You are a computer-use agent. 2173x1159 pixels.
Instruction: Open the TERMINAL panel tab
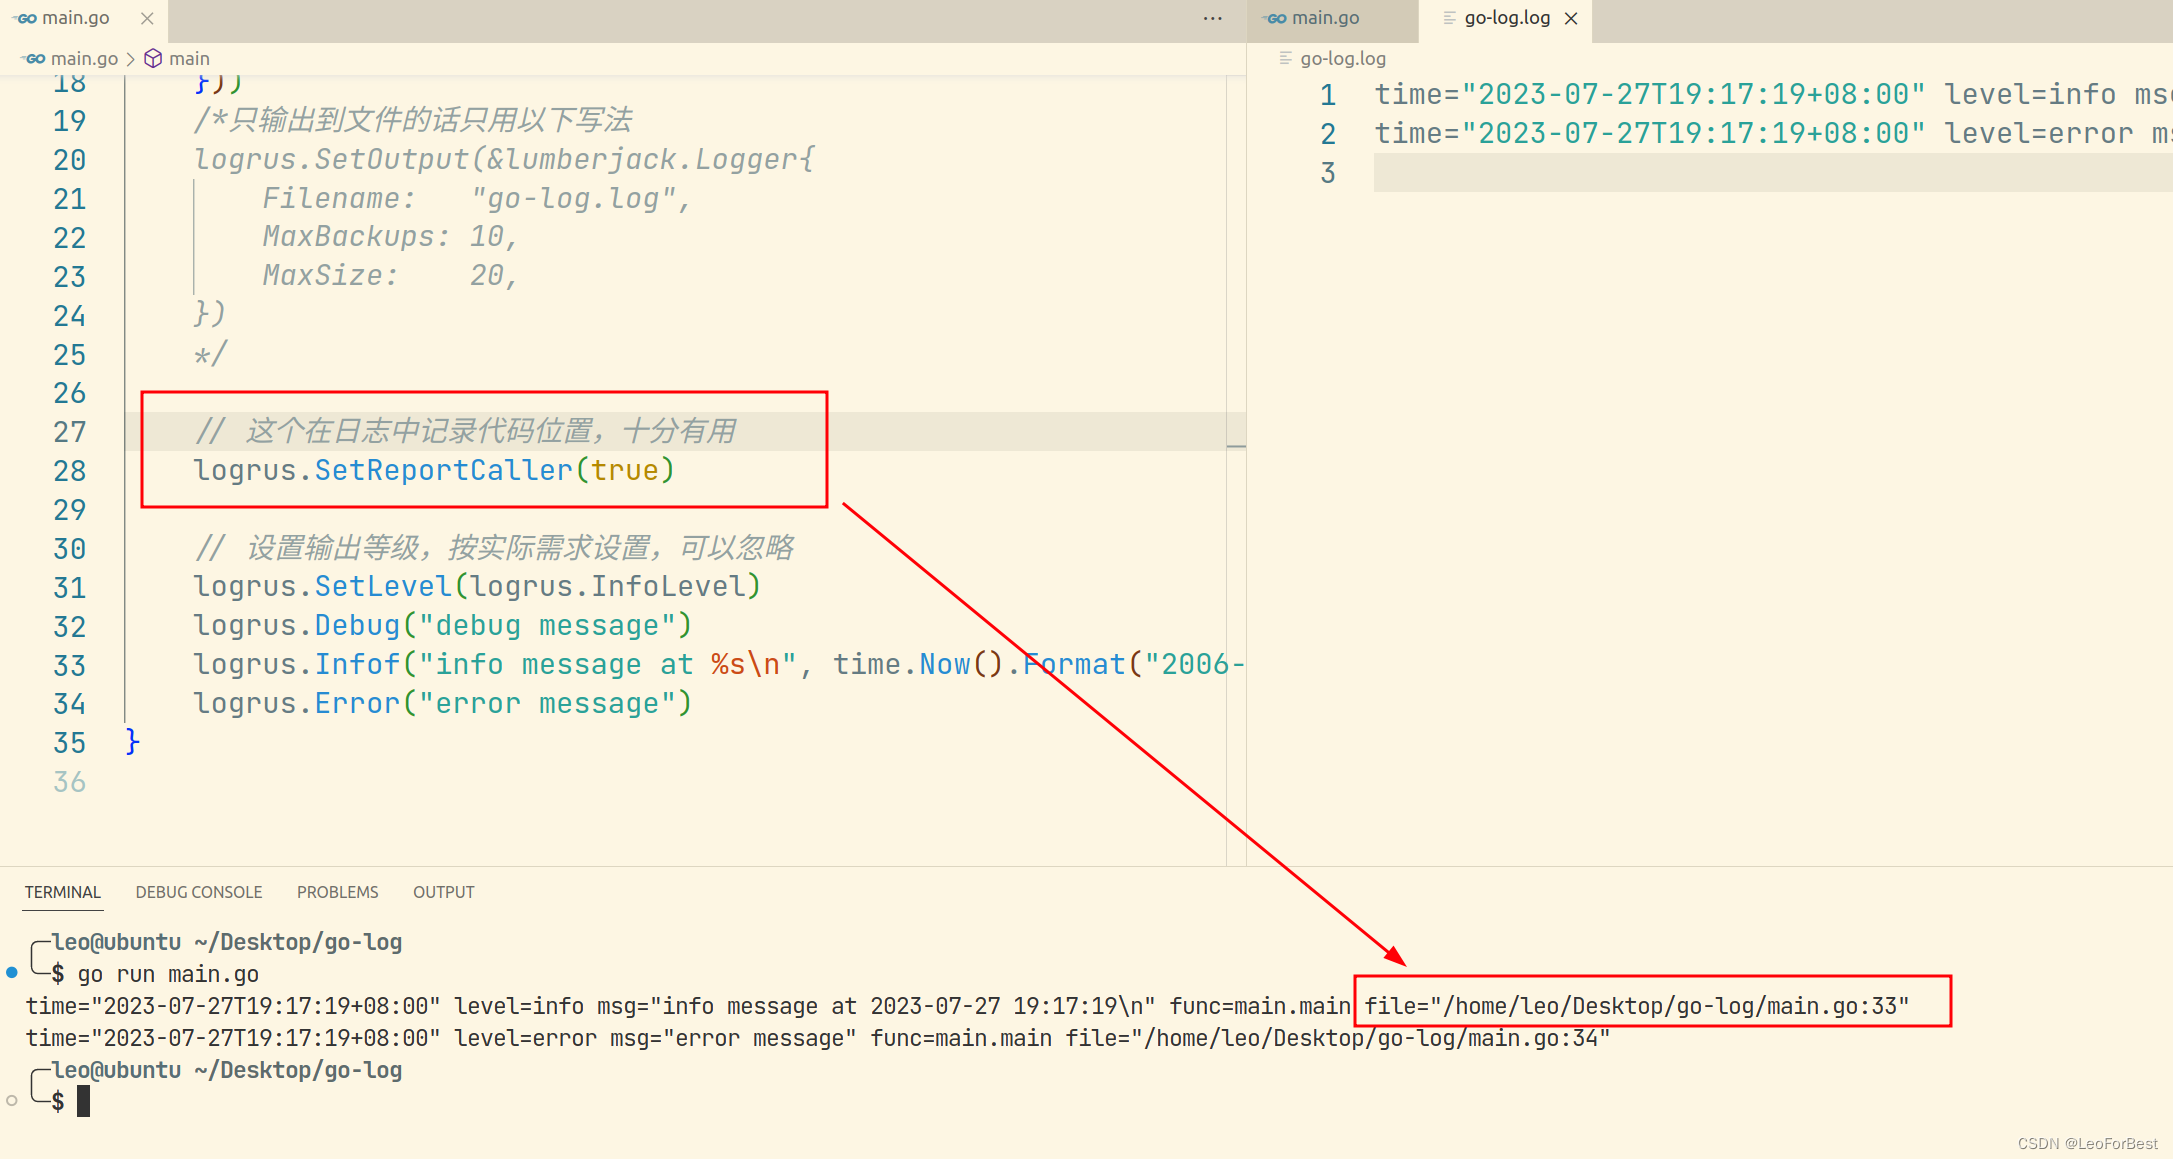pos(63,892)
